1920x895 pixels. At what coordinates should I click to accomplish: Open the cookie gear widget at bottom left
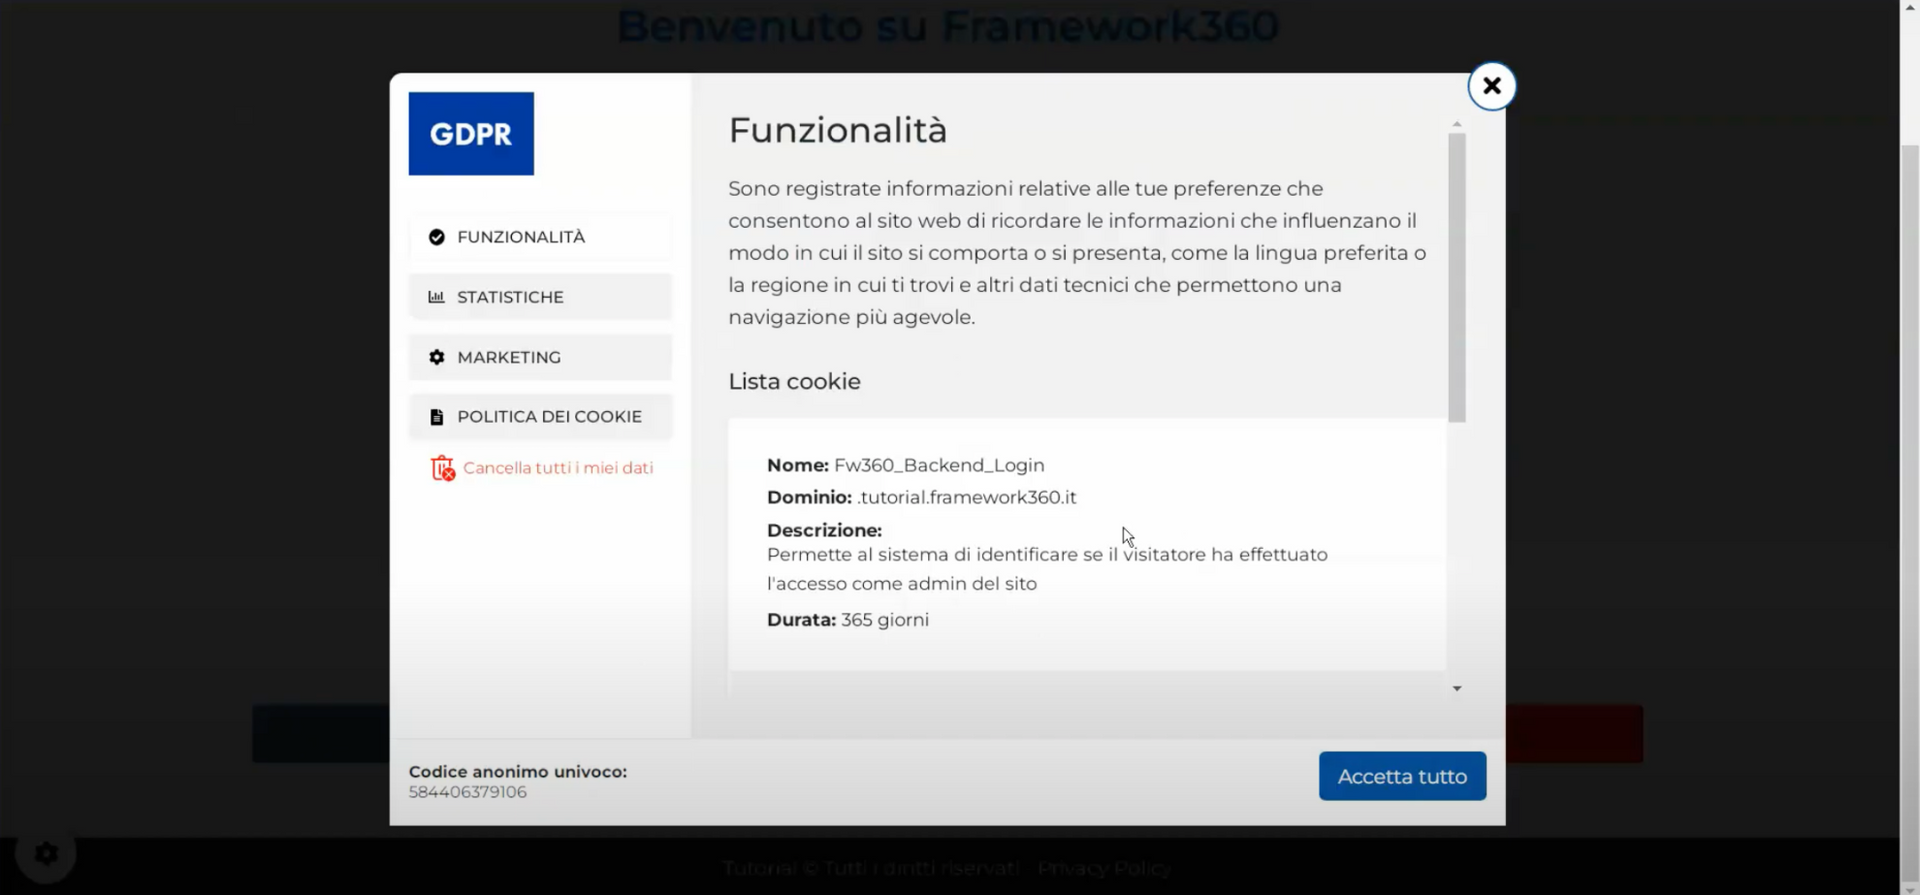point(45,852)
